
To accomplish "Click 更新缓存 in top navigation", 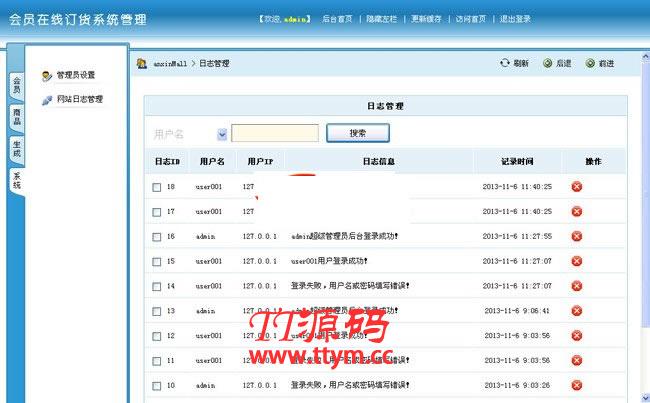I will point(426,19).
